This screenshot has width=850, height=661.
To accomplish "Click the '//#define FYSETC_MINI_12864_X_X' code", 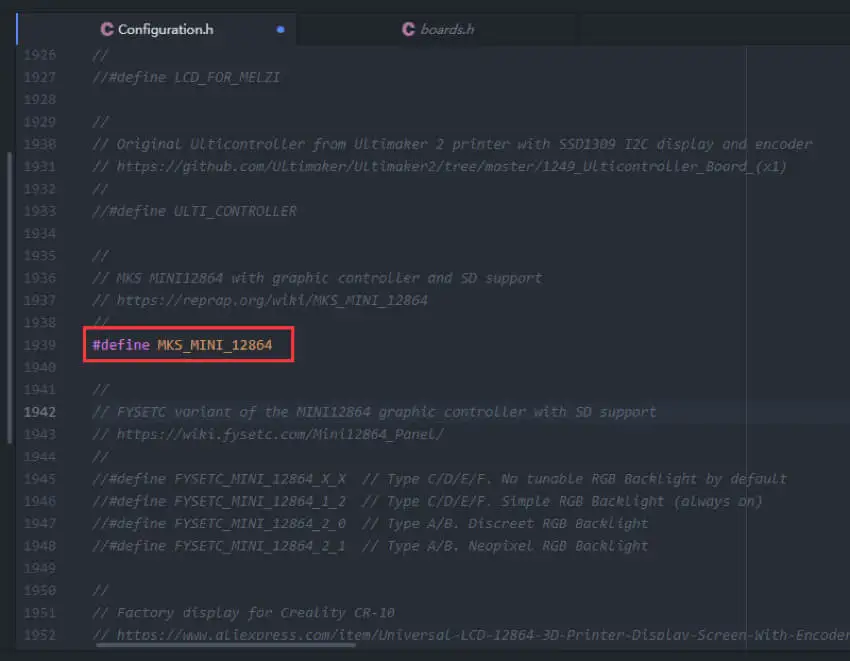I will 219,479.
